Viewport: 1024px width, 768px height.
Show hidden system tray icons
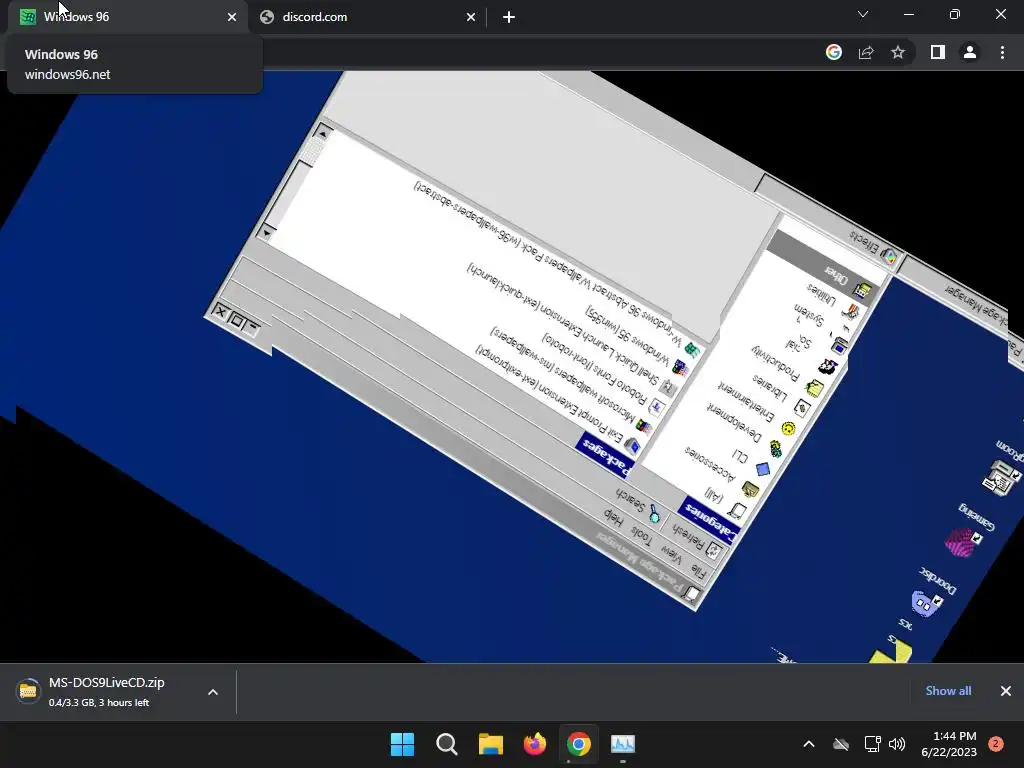[808, 744]
